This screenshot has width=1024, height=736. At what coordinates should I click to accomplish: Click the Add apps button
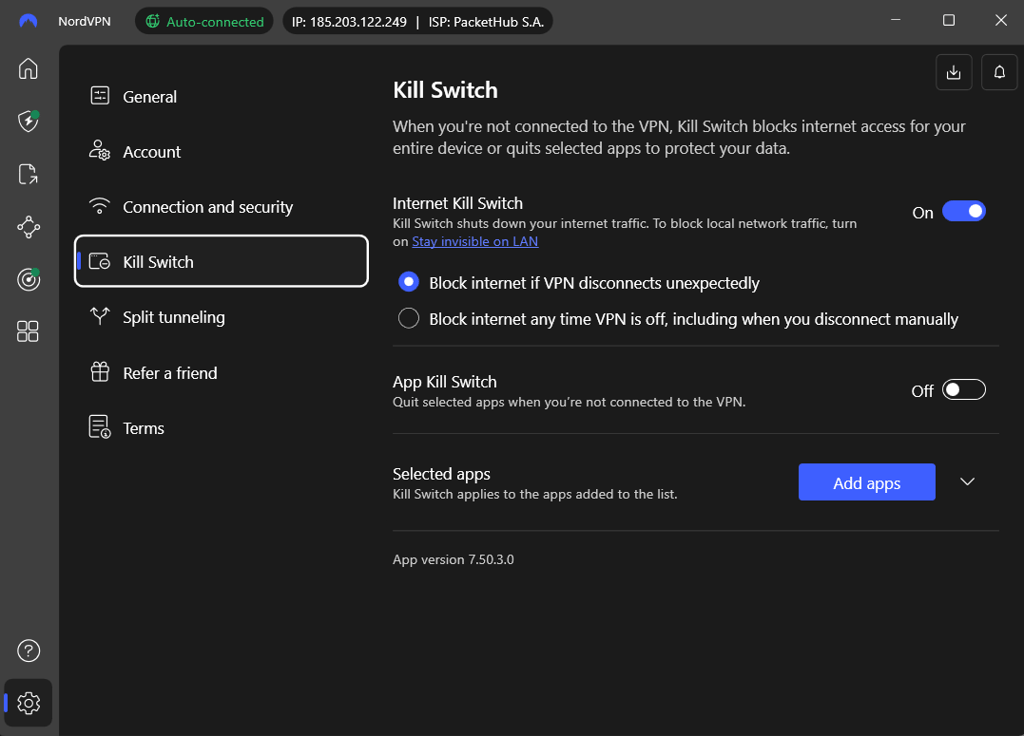coord(867,482)
